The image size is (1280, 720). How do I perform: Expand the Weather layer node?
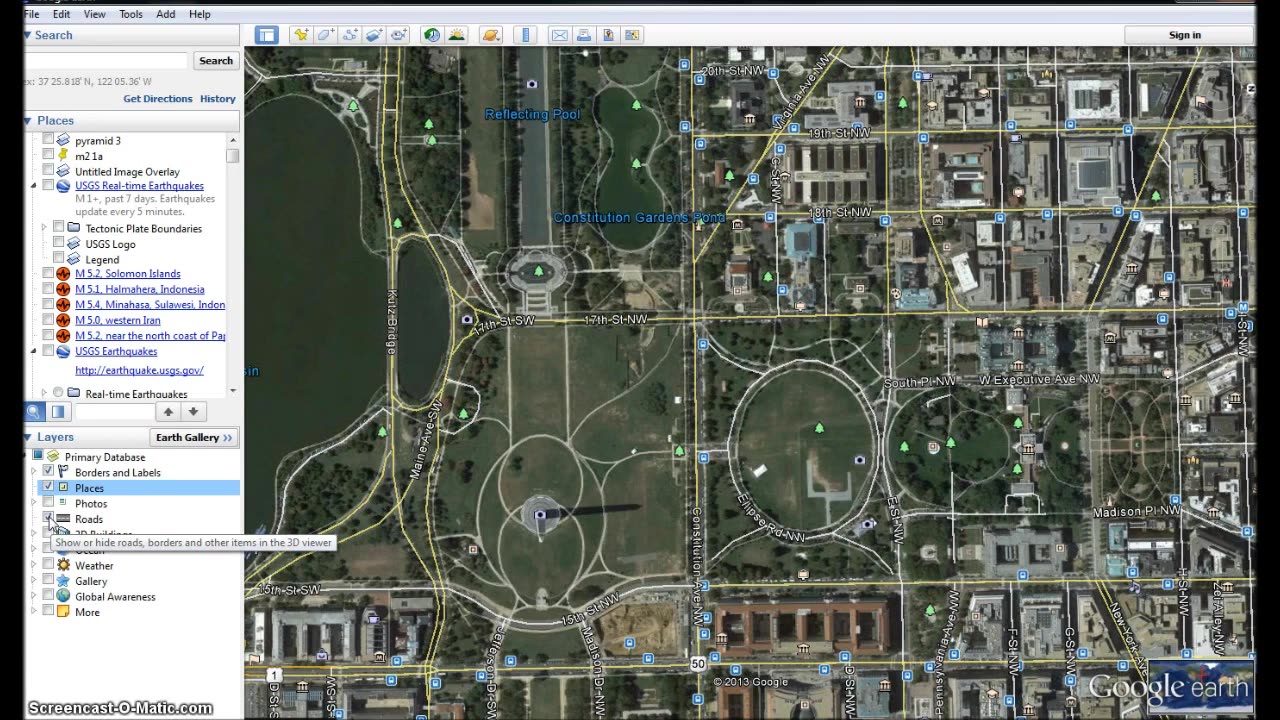click(x=34, y=565)
